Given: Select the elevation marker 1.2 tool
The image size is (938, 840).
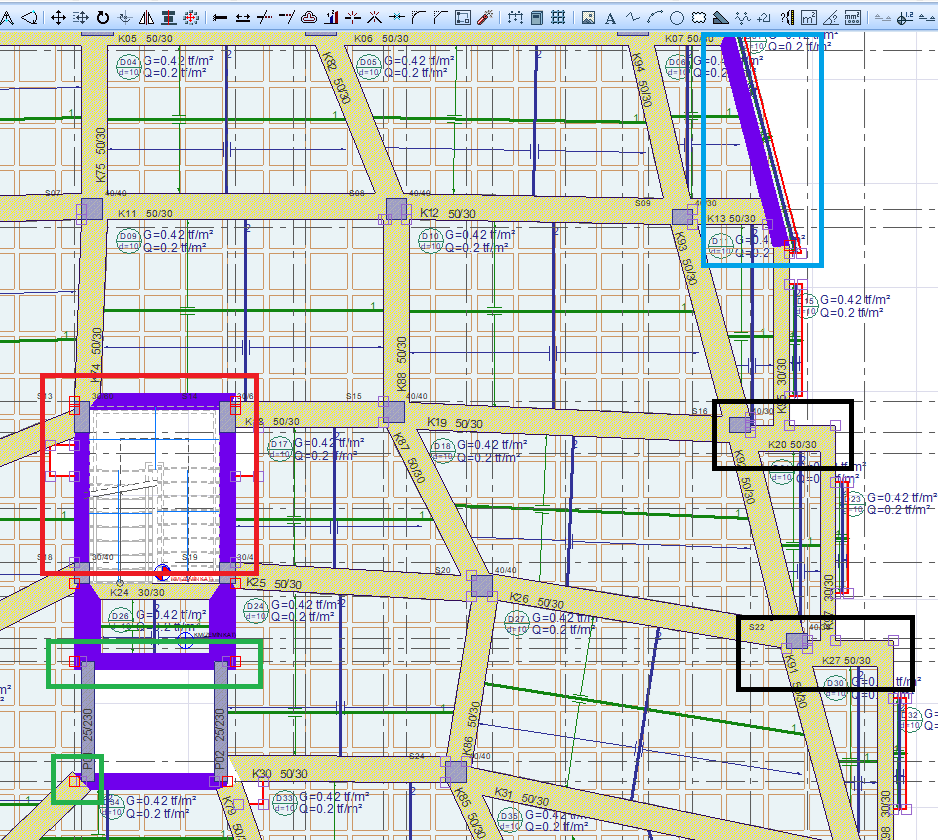Looking at the screenshot, I should coord(908,17).
